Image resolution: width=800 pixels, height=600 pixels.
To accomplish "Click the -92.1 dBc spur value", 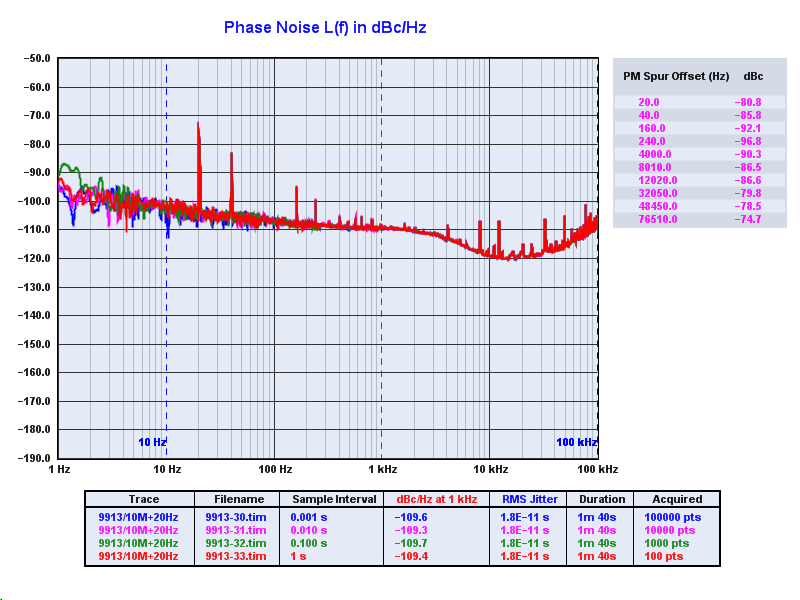I will [x=747, y=129].
